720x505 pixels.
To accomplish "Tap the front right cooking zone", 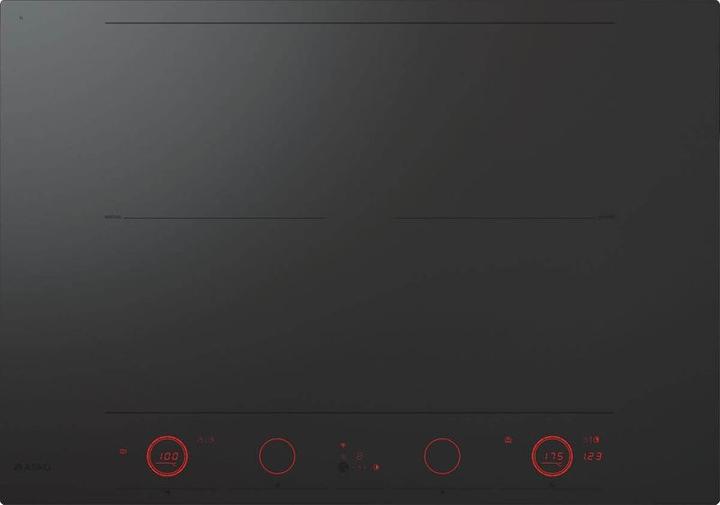I will tap(503, 315).
